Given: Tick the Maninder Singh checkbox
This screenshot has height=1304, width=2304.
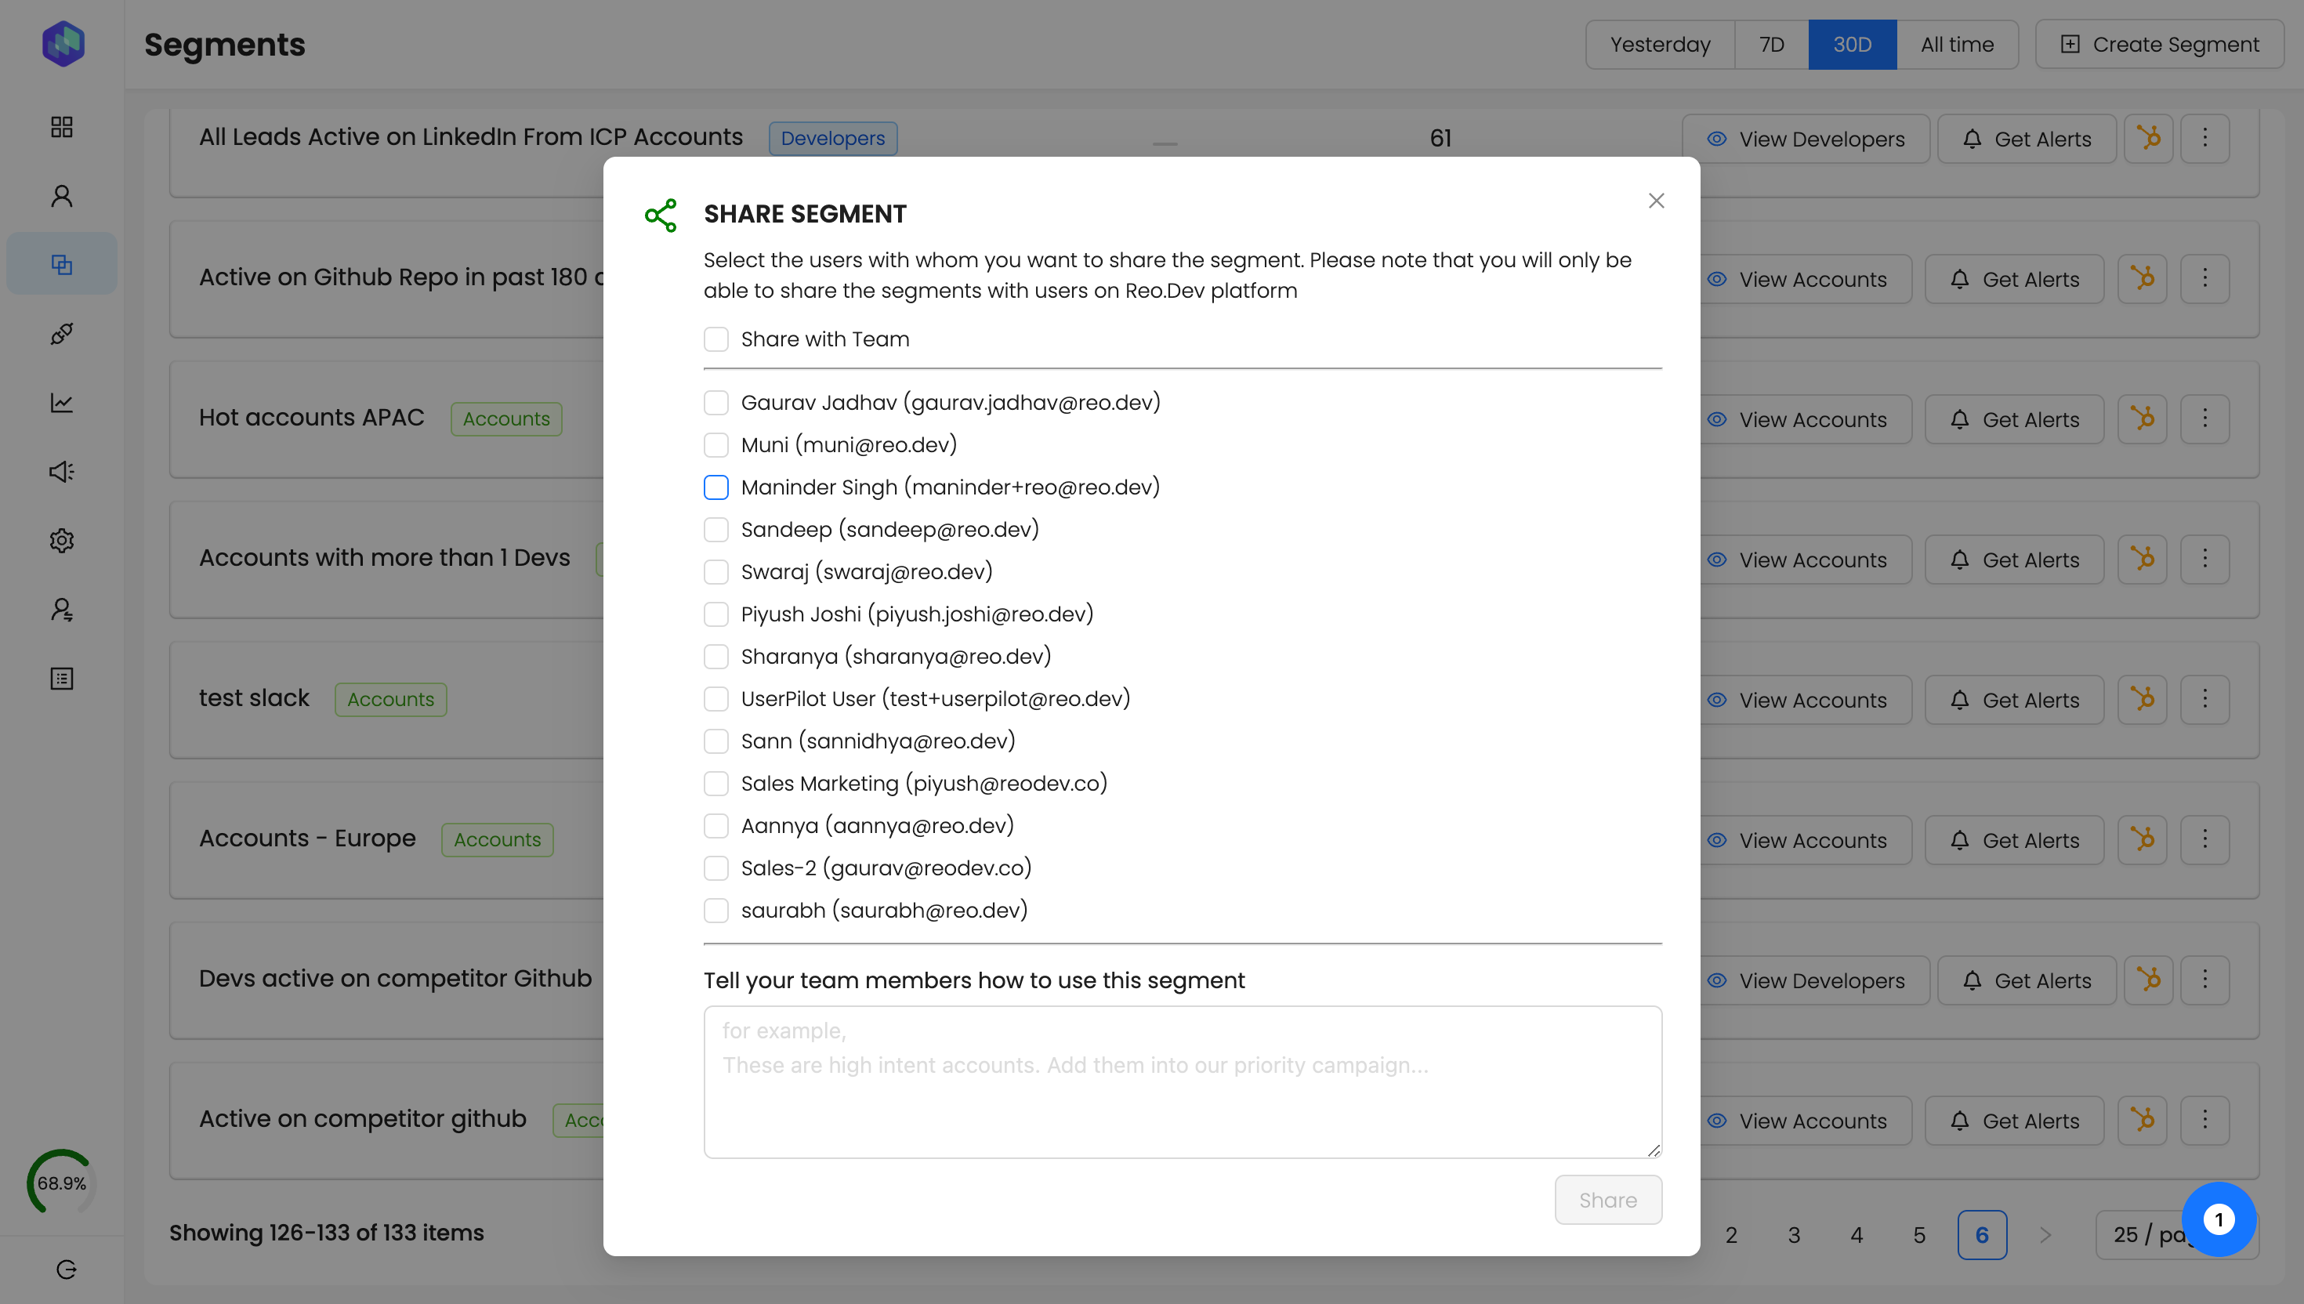Looking at the screenshot, I should pos(716,487).
